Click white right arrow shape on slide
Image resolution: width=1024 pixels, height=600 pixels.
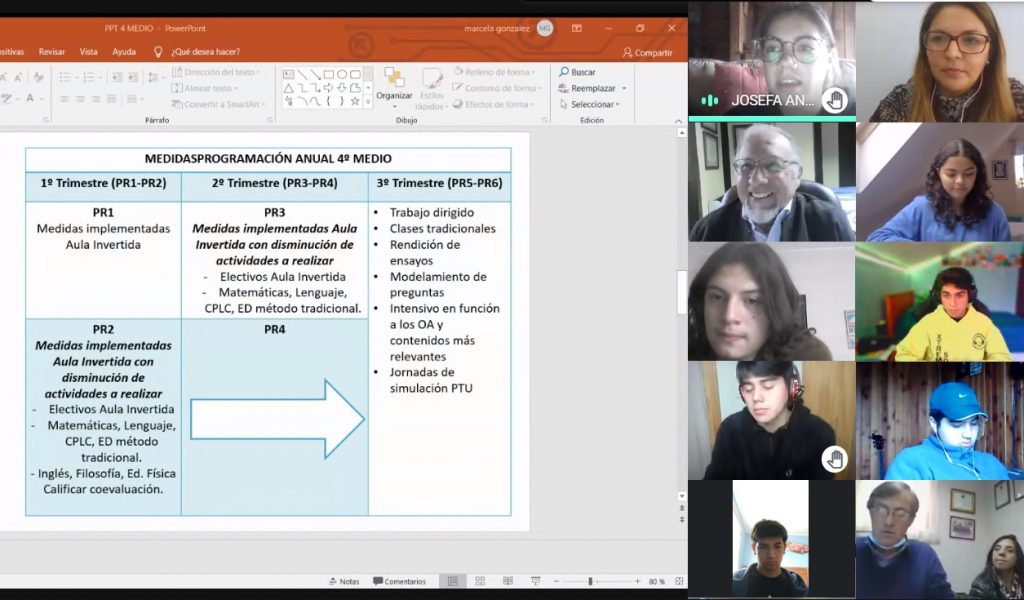(277, 419)
